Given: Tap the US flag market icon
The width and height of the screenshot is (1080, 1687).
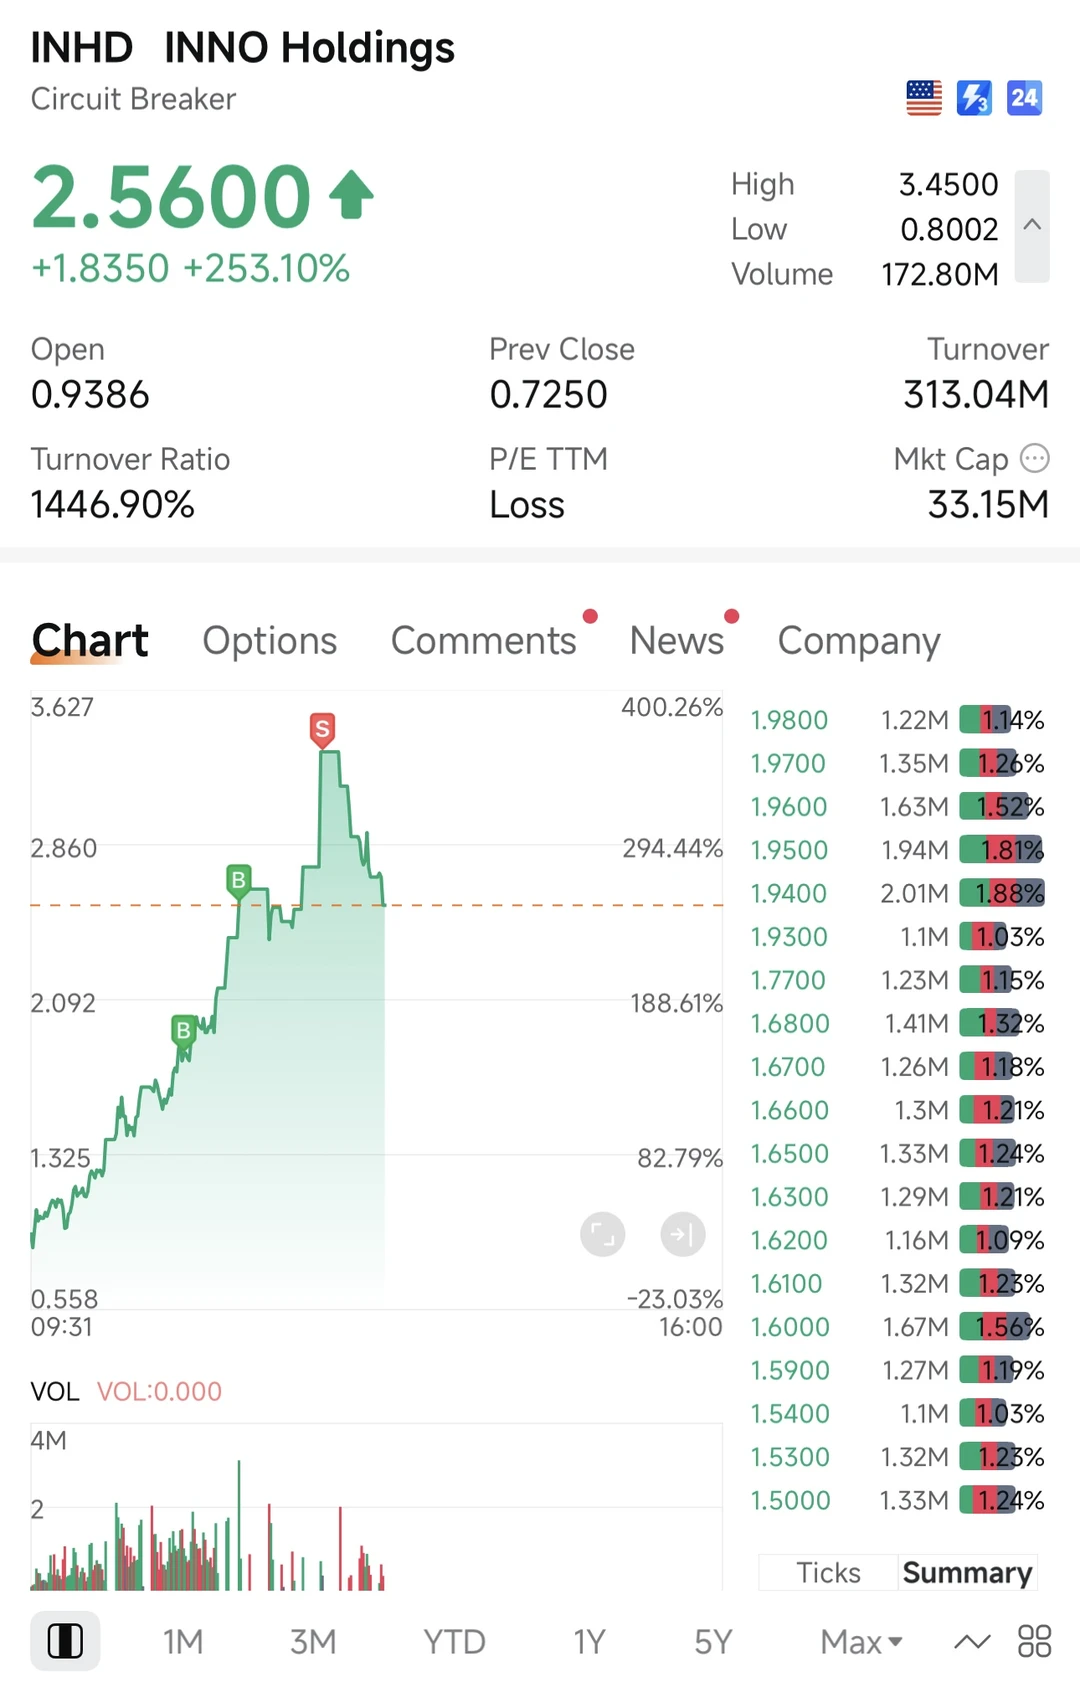Looking at the screenshot, I should [924, 98].
